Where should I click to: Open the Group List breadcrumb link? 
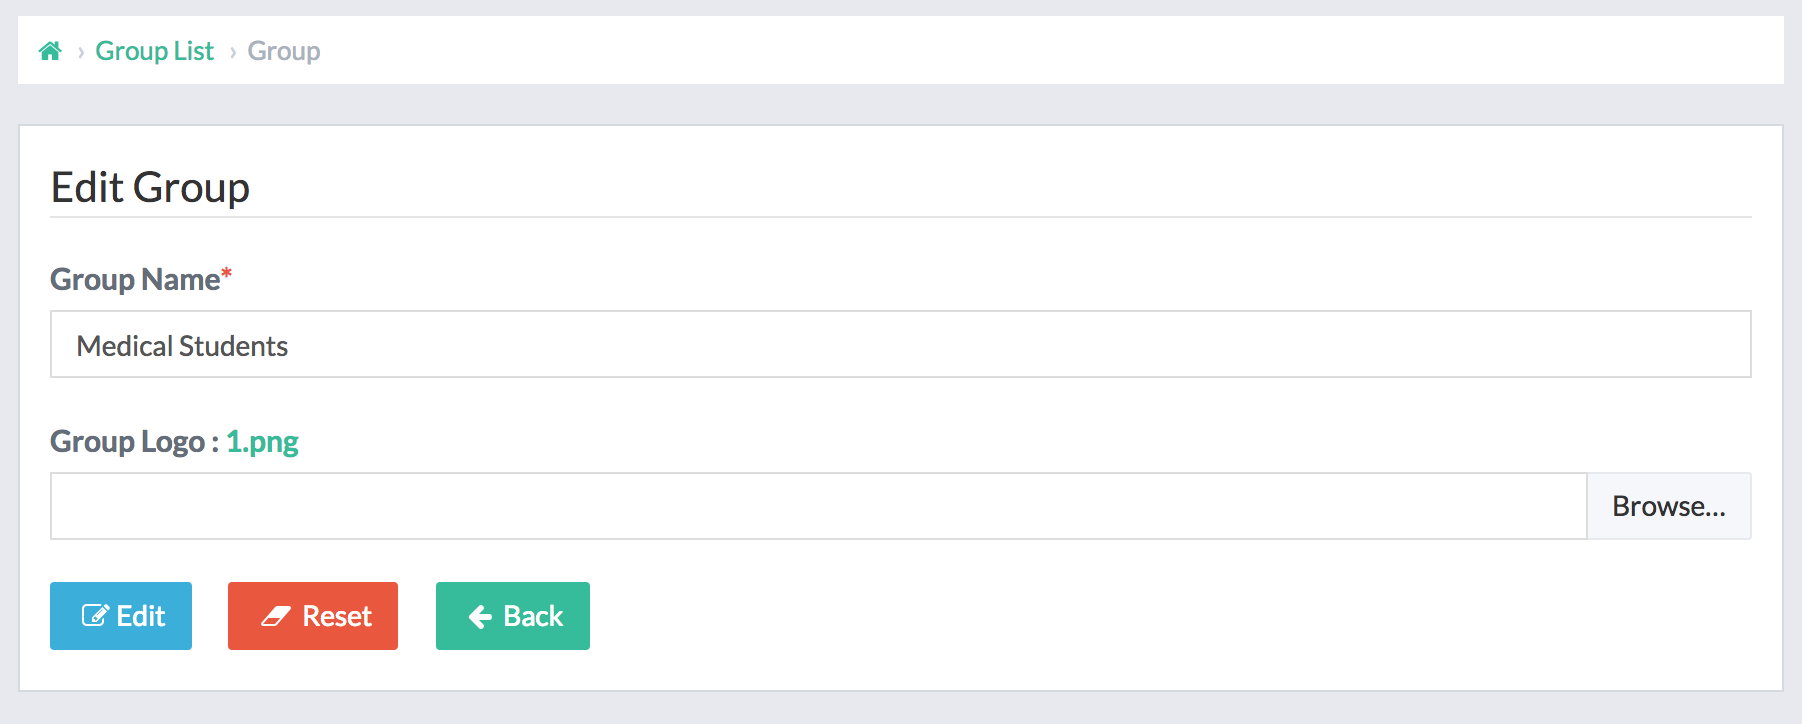point(154,51)
